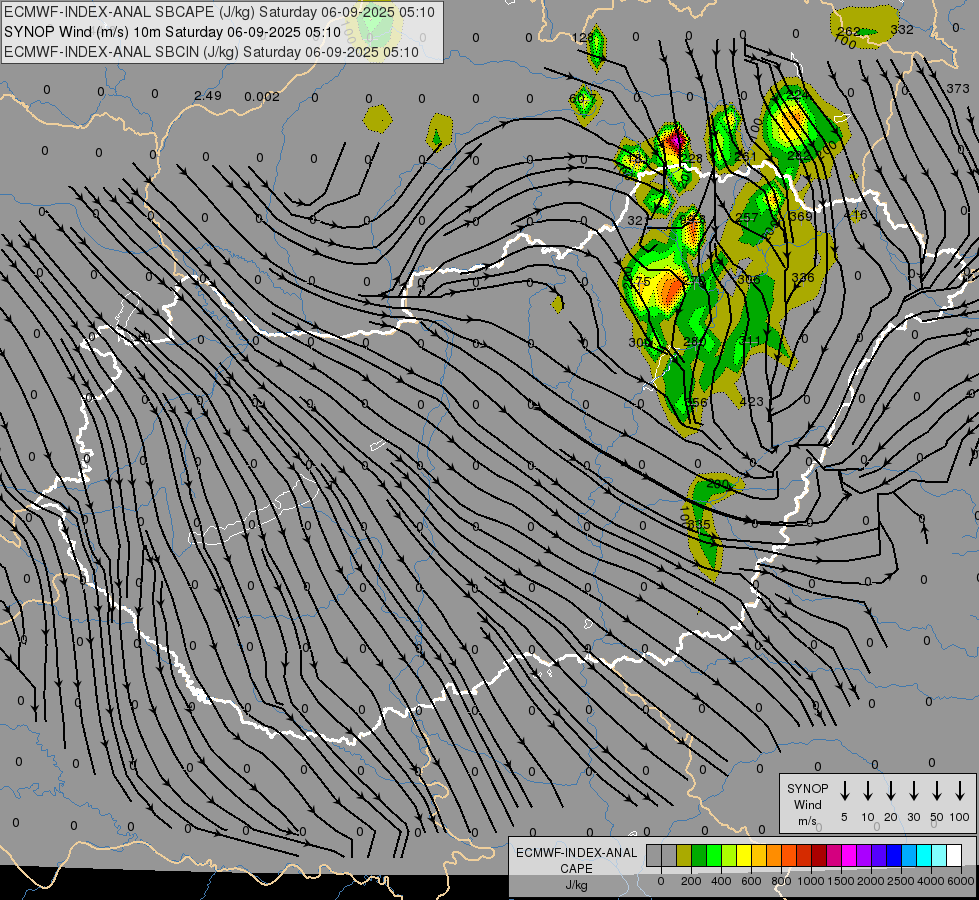The image size is (979, 900).
Task: Click the map value '2.49'
Action: tap(208, 96)
